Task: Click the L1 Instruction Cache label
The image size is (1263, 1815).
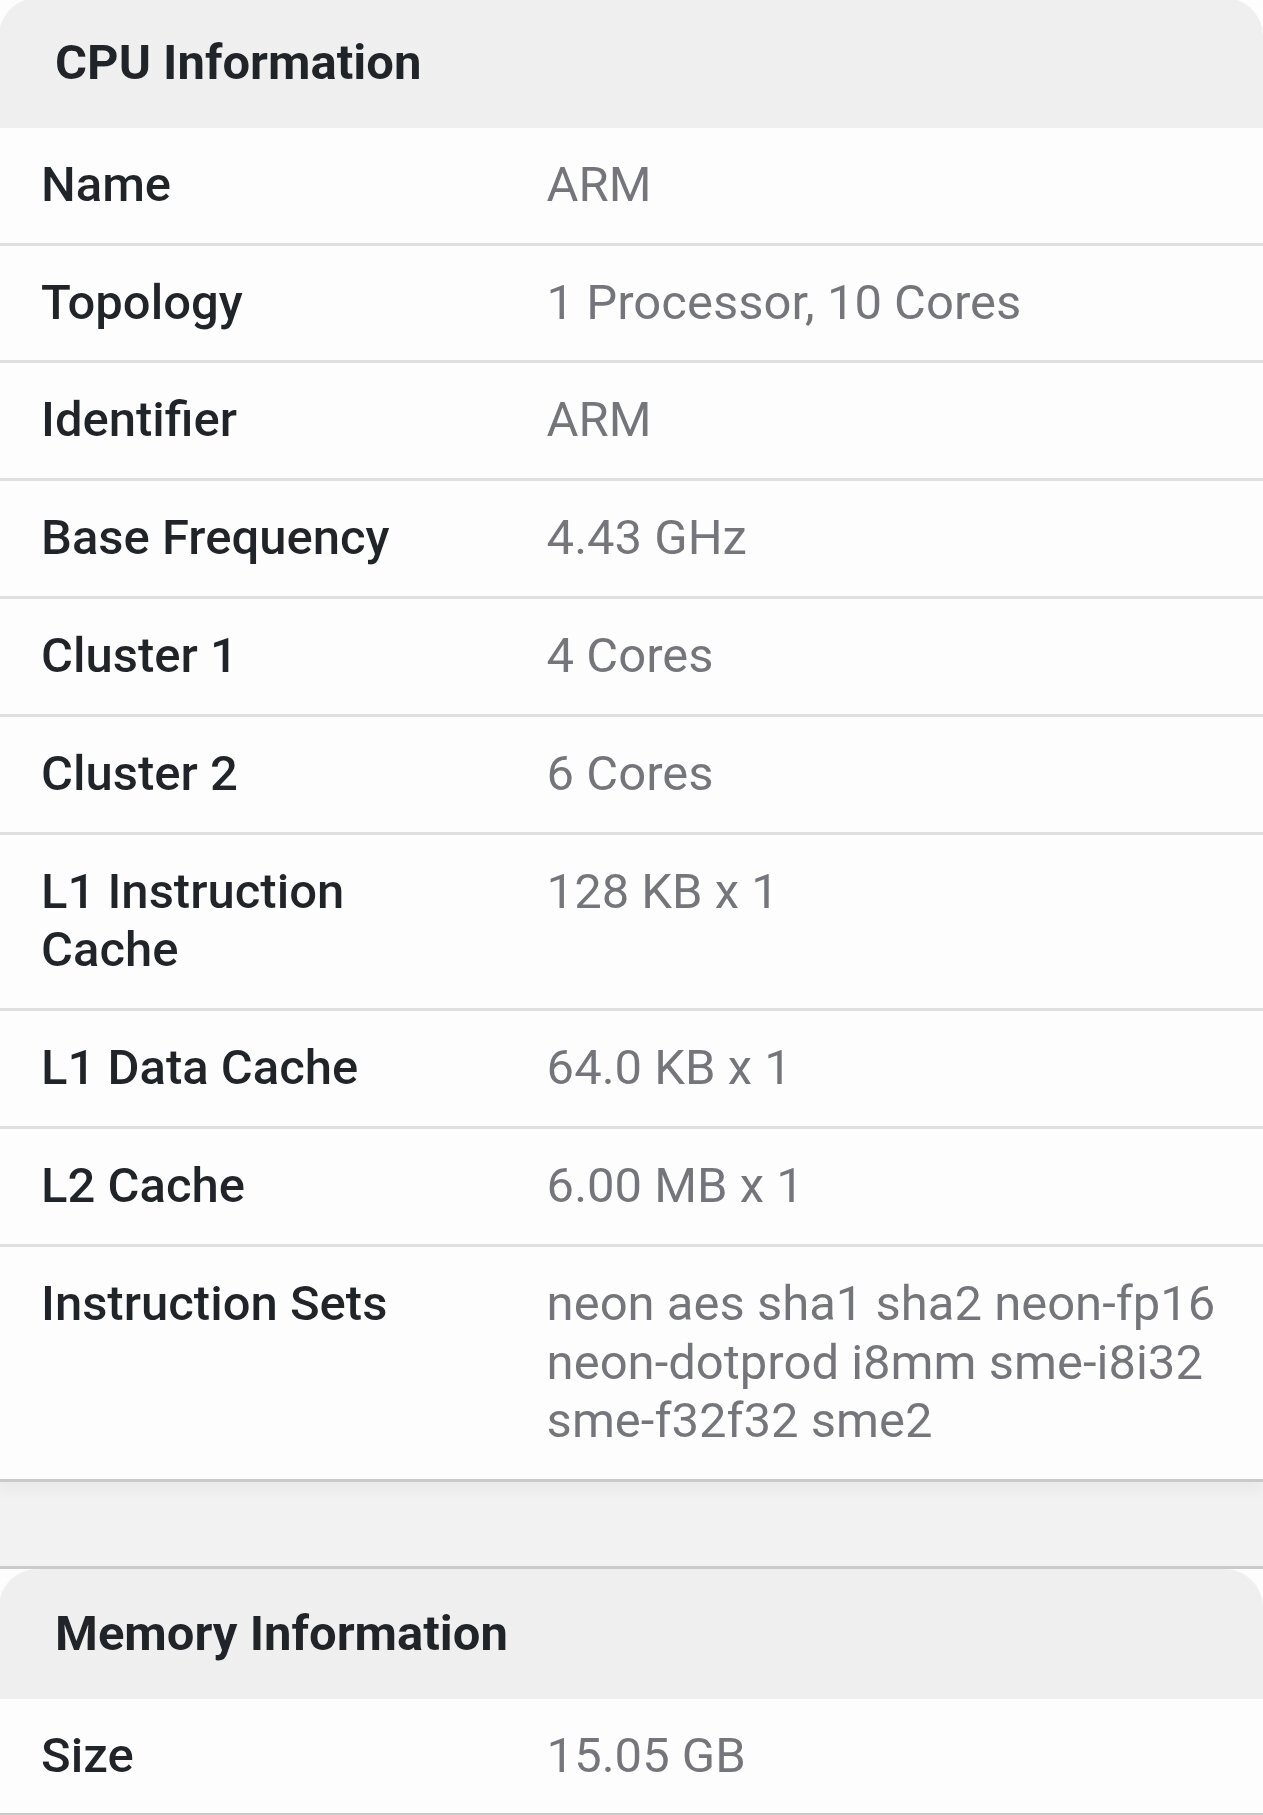Action: pyautogui.click(x=192, y=920)
